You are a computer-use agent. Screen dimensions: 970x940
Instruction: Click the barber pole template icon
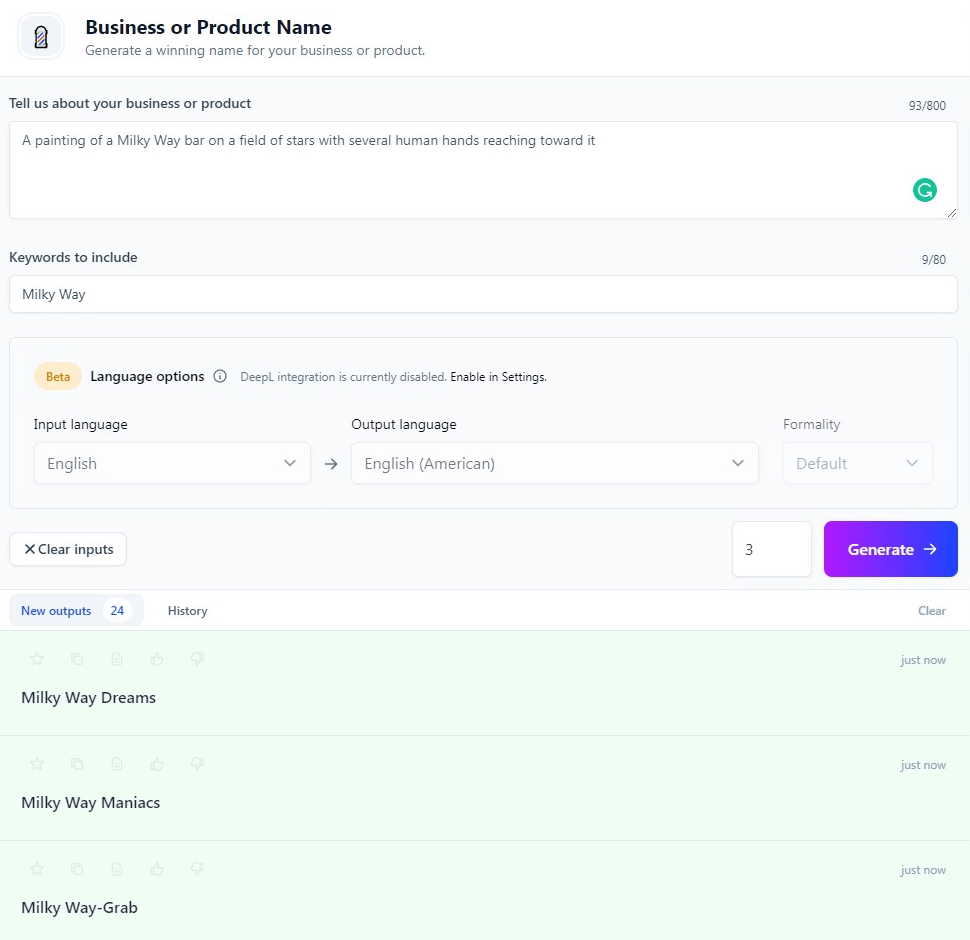41,37
